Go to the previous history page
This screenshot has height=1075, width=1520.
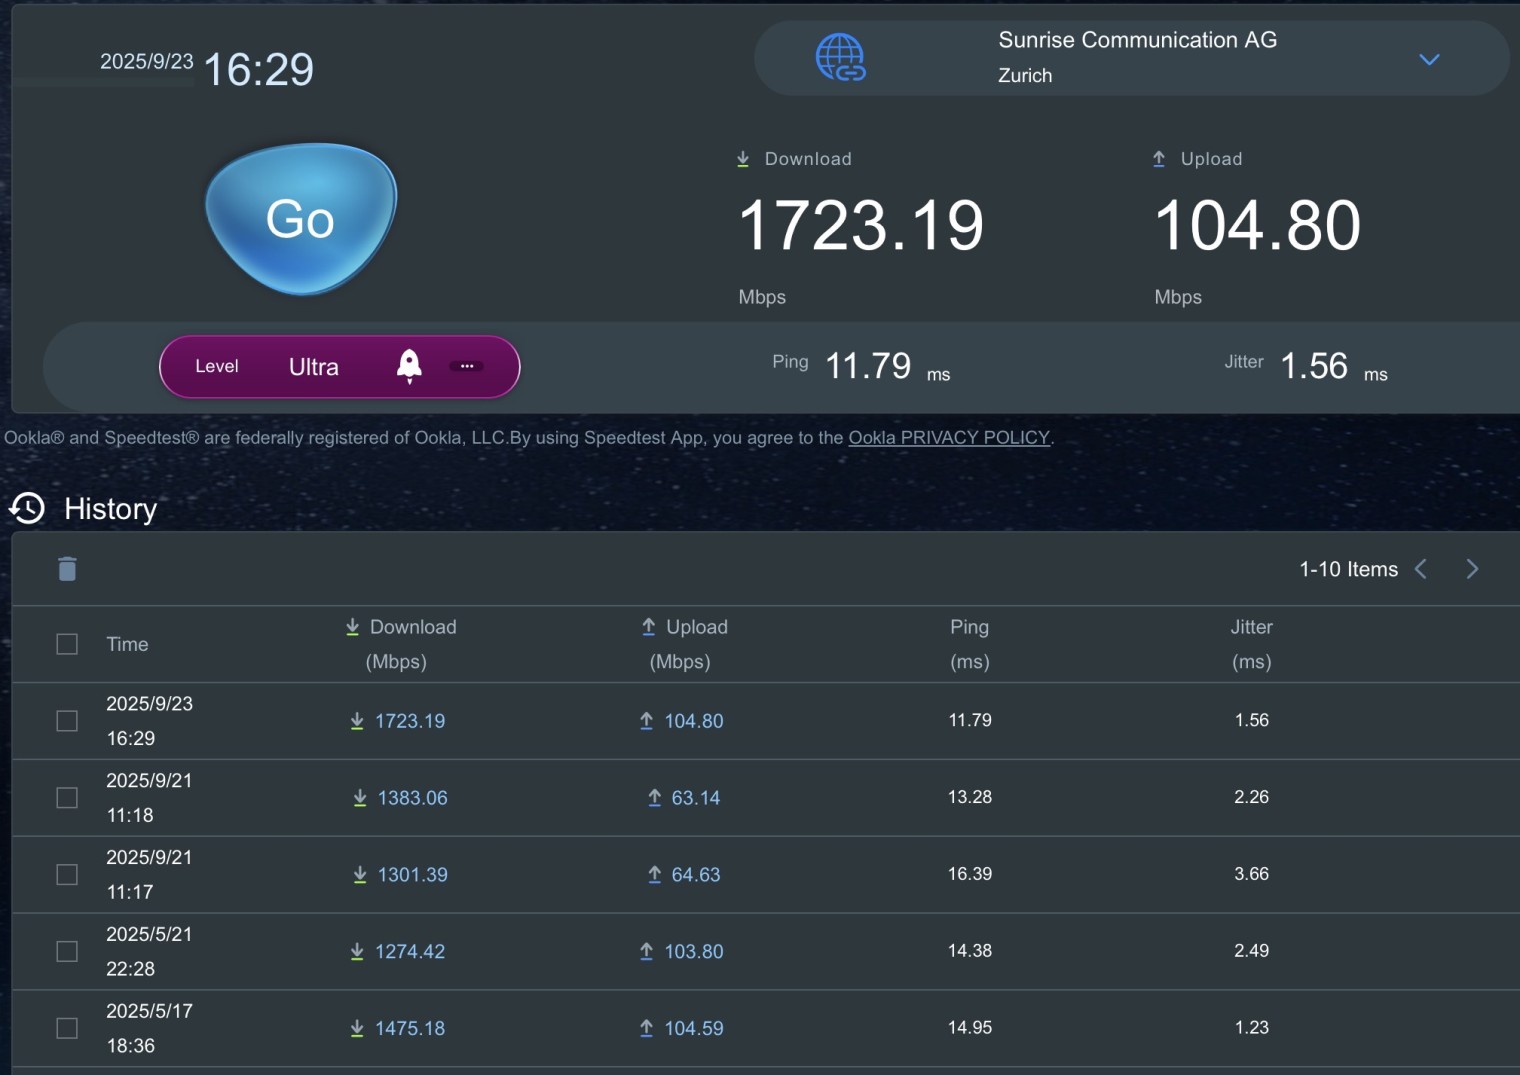tap(1421, 569)
